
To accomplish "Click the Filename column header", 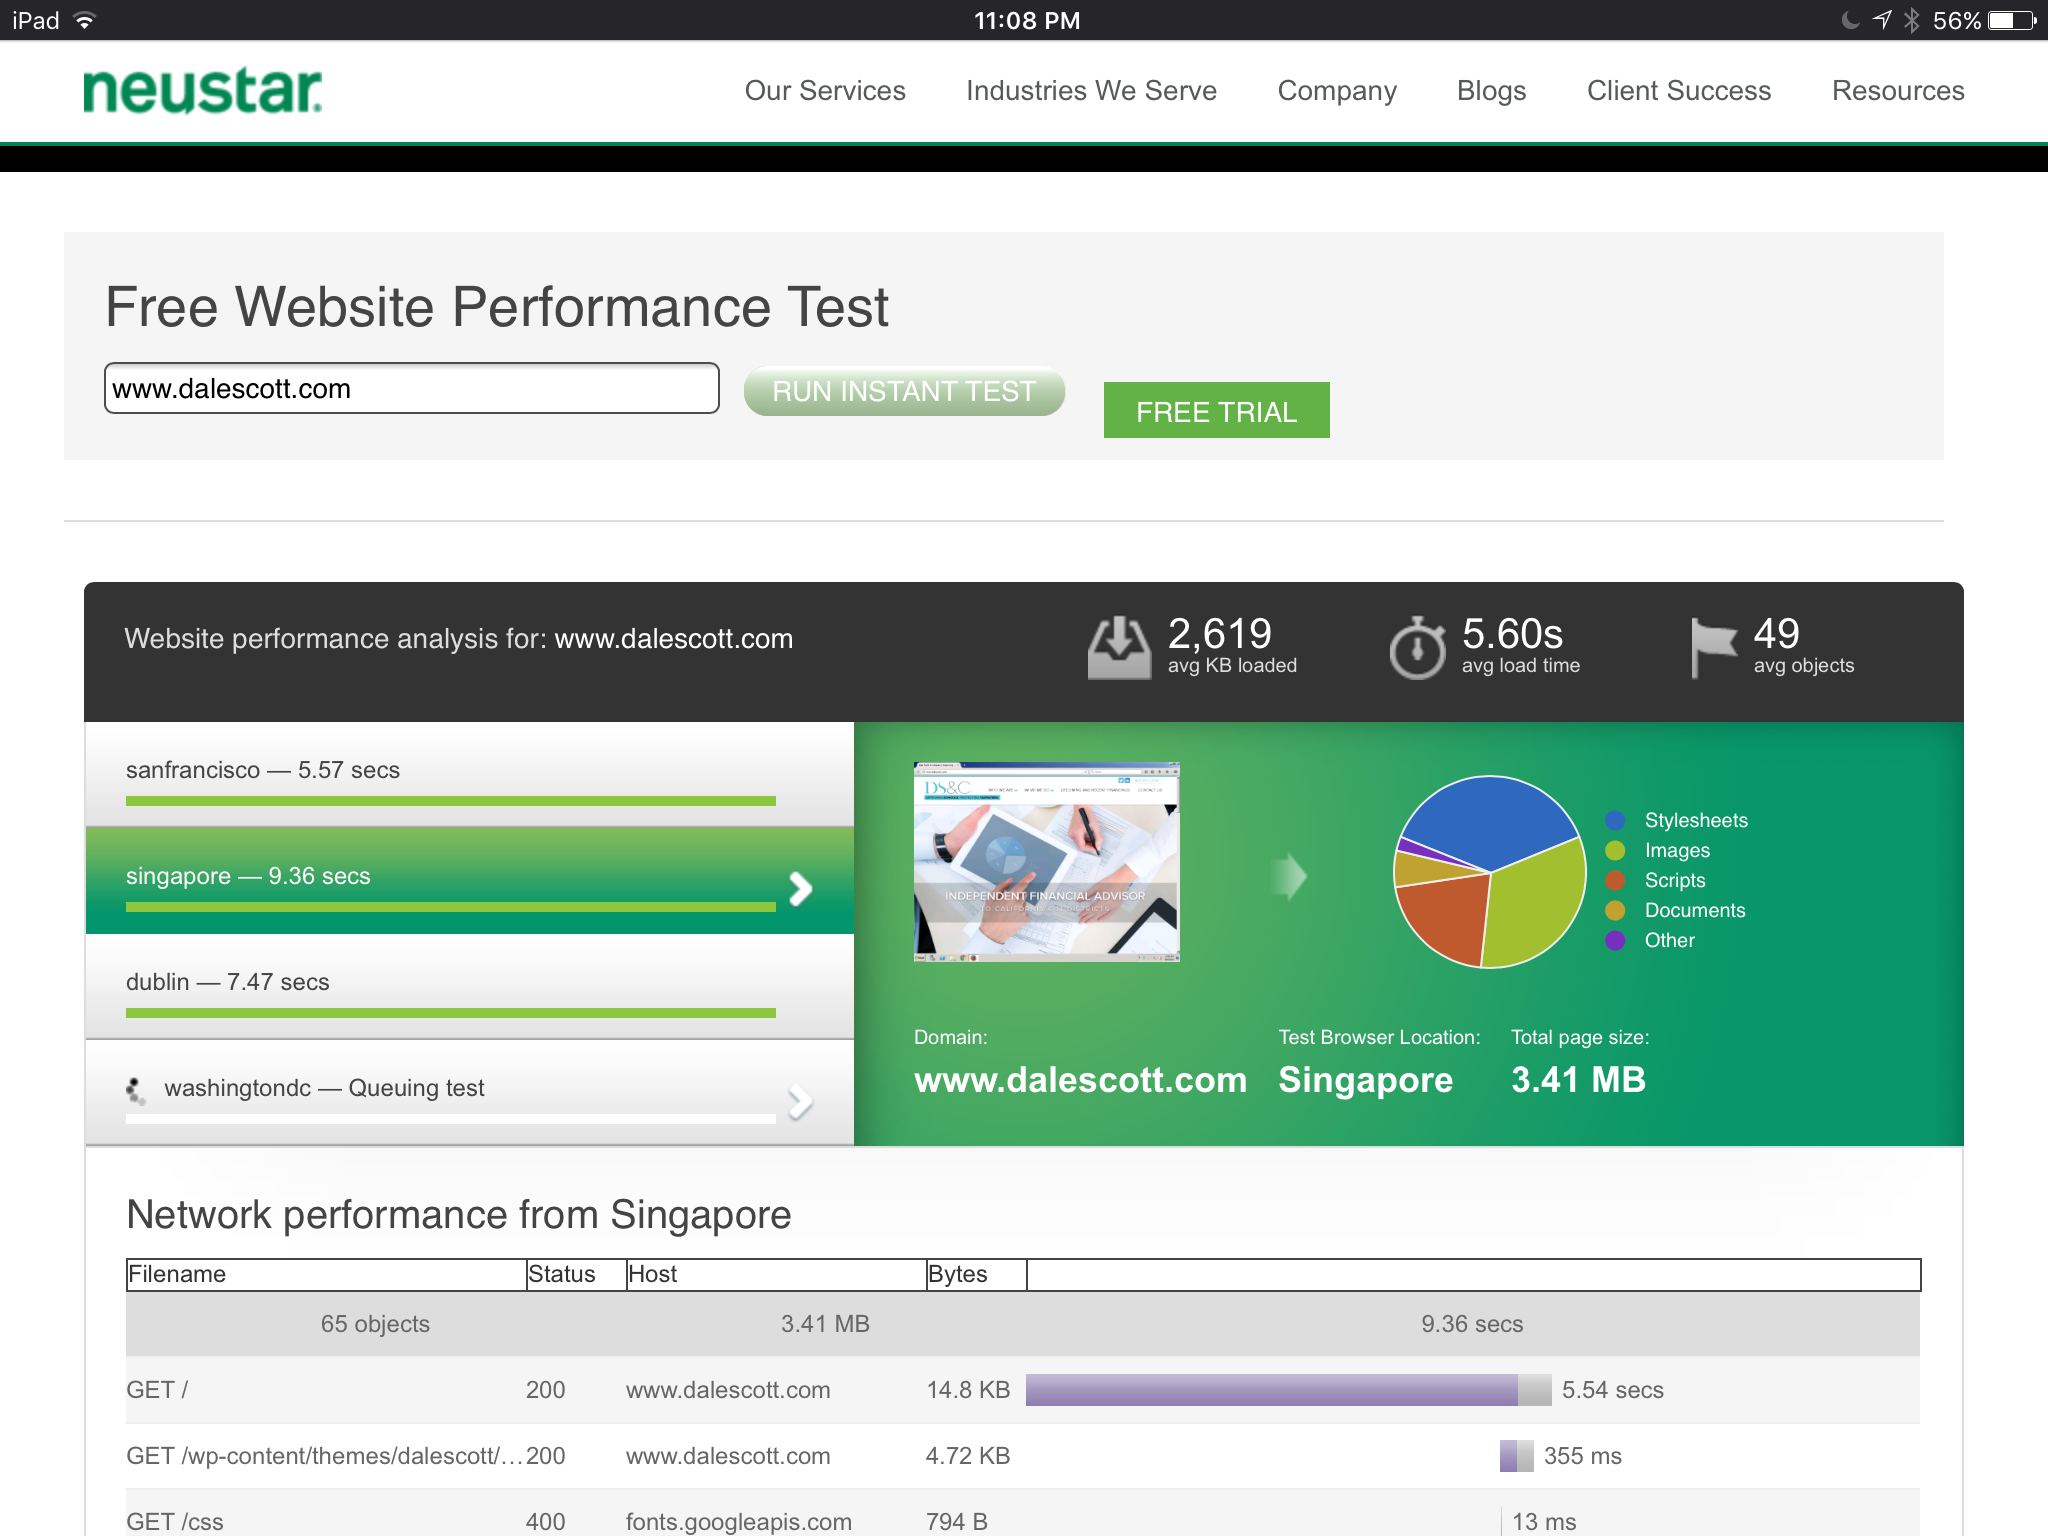I will [327, 1274].
